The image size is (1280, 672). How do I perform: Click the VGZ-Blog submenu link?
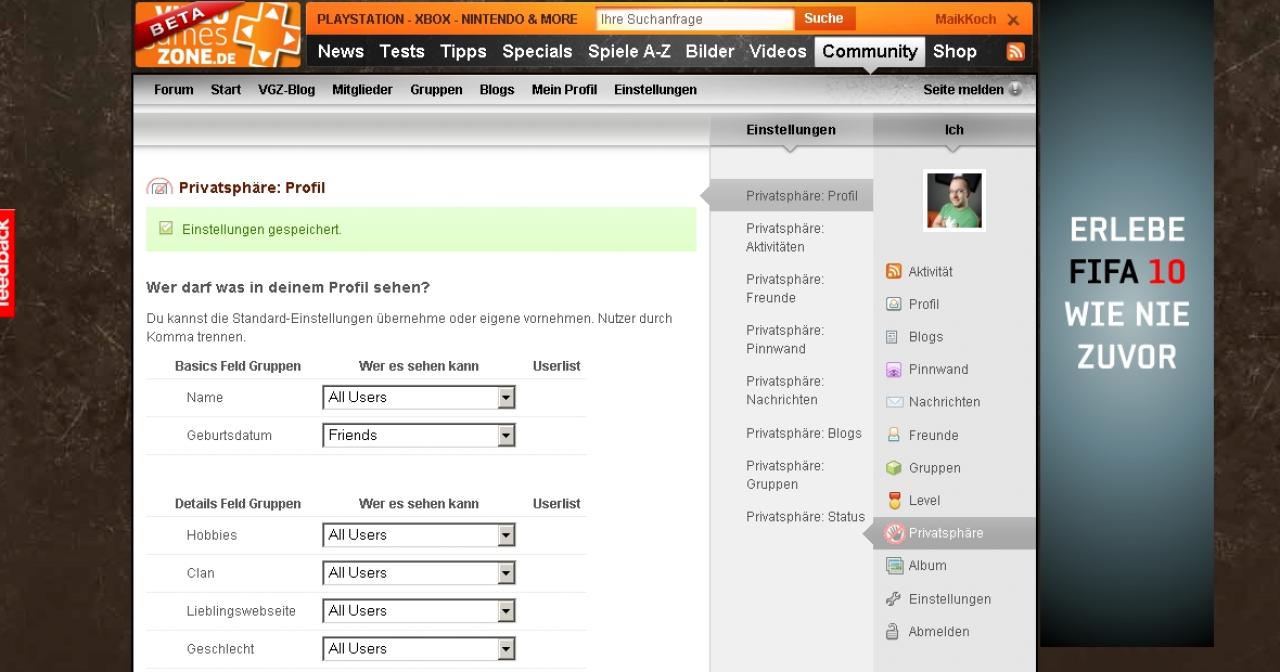tap(286, 90)
